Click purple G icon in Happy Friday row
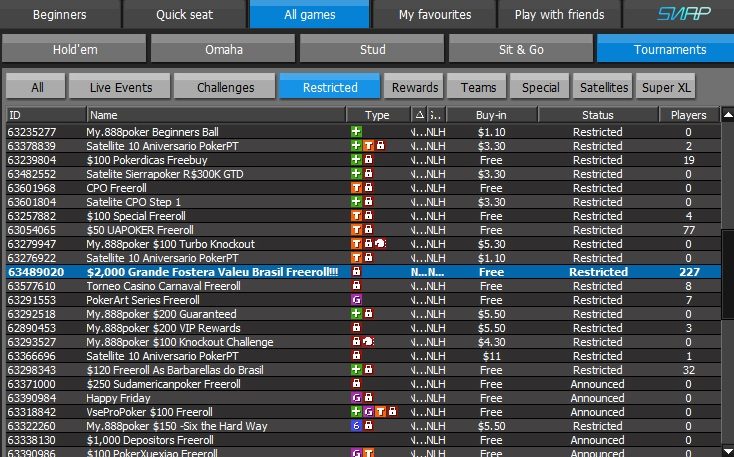Image resolution: width=734 pixels, height=457 pixels. point(356,398)
